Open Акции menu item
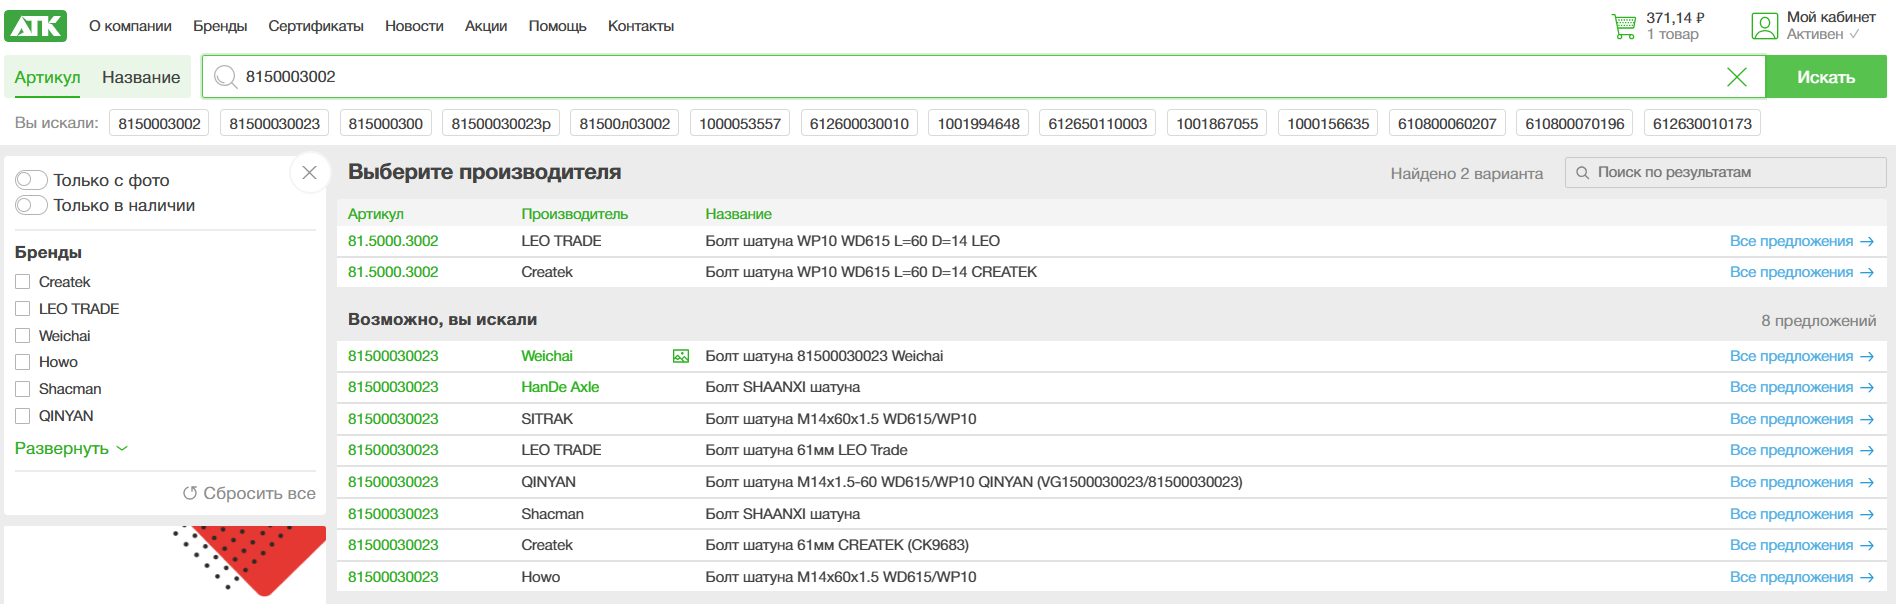This screenshot has width=1896, height=604. 486,26
